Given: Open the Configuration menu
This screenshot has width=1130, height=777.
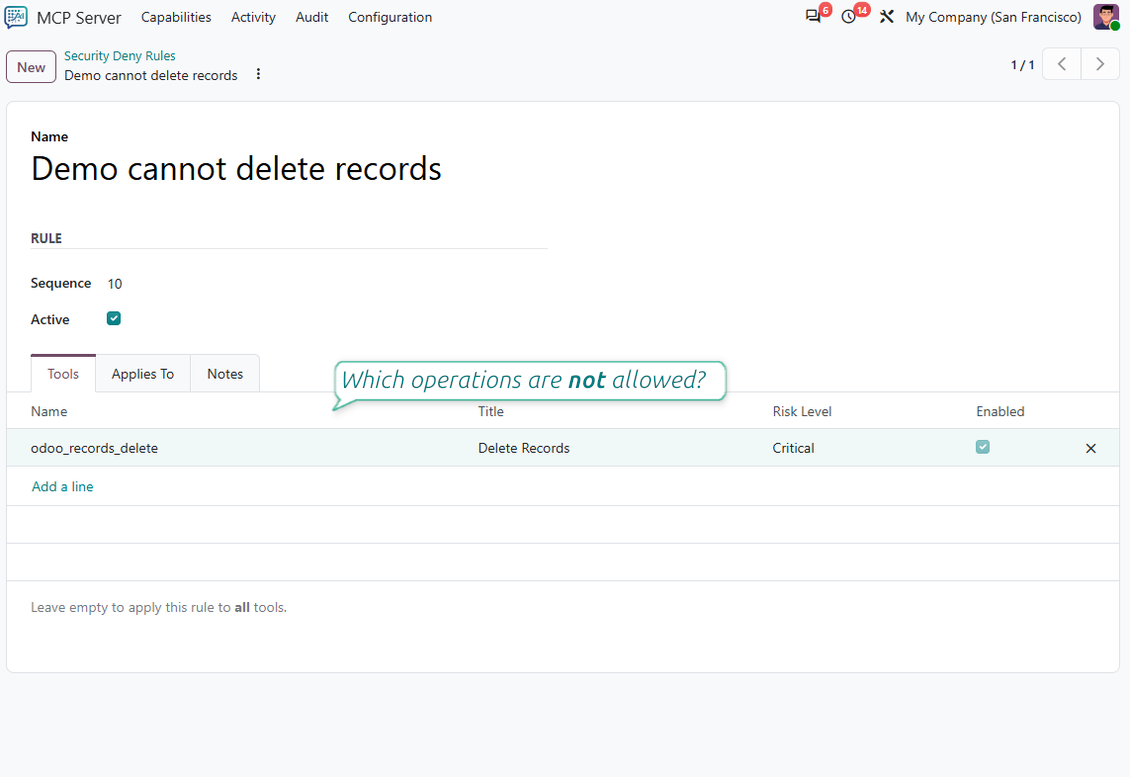Looking at the screenshot, I should [390, 17].
